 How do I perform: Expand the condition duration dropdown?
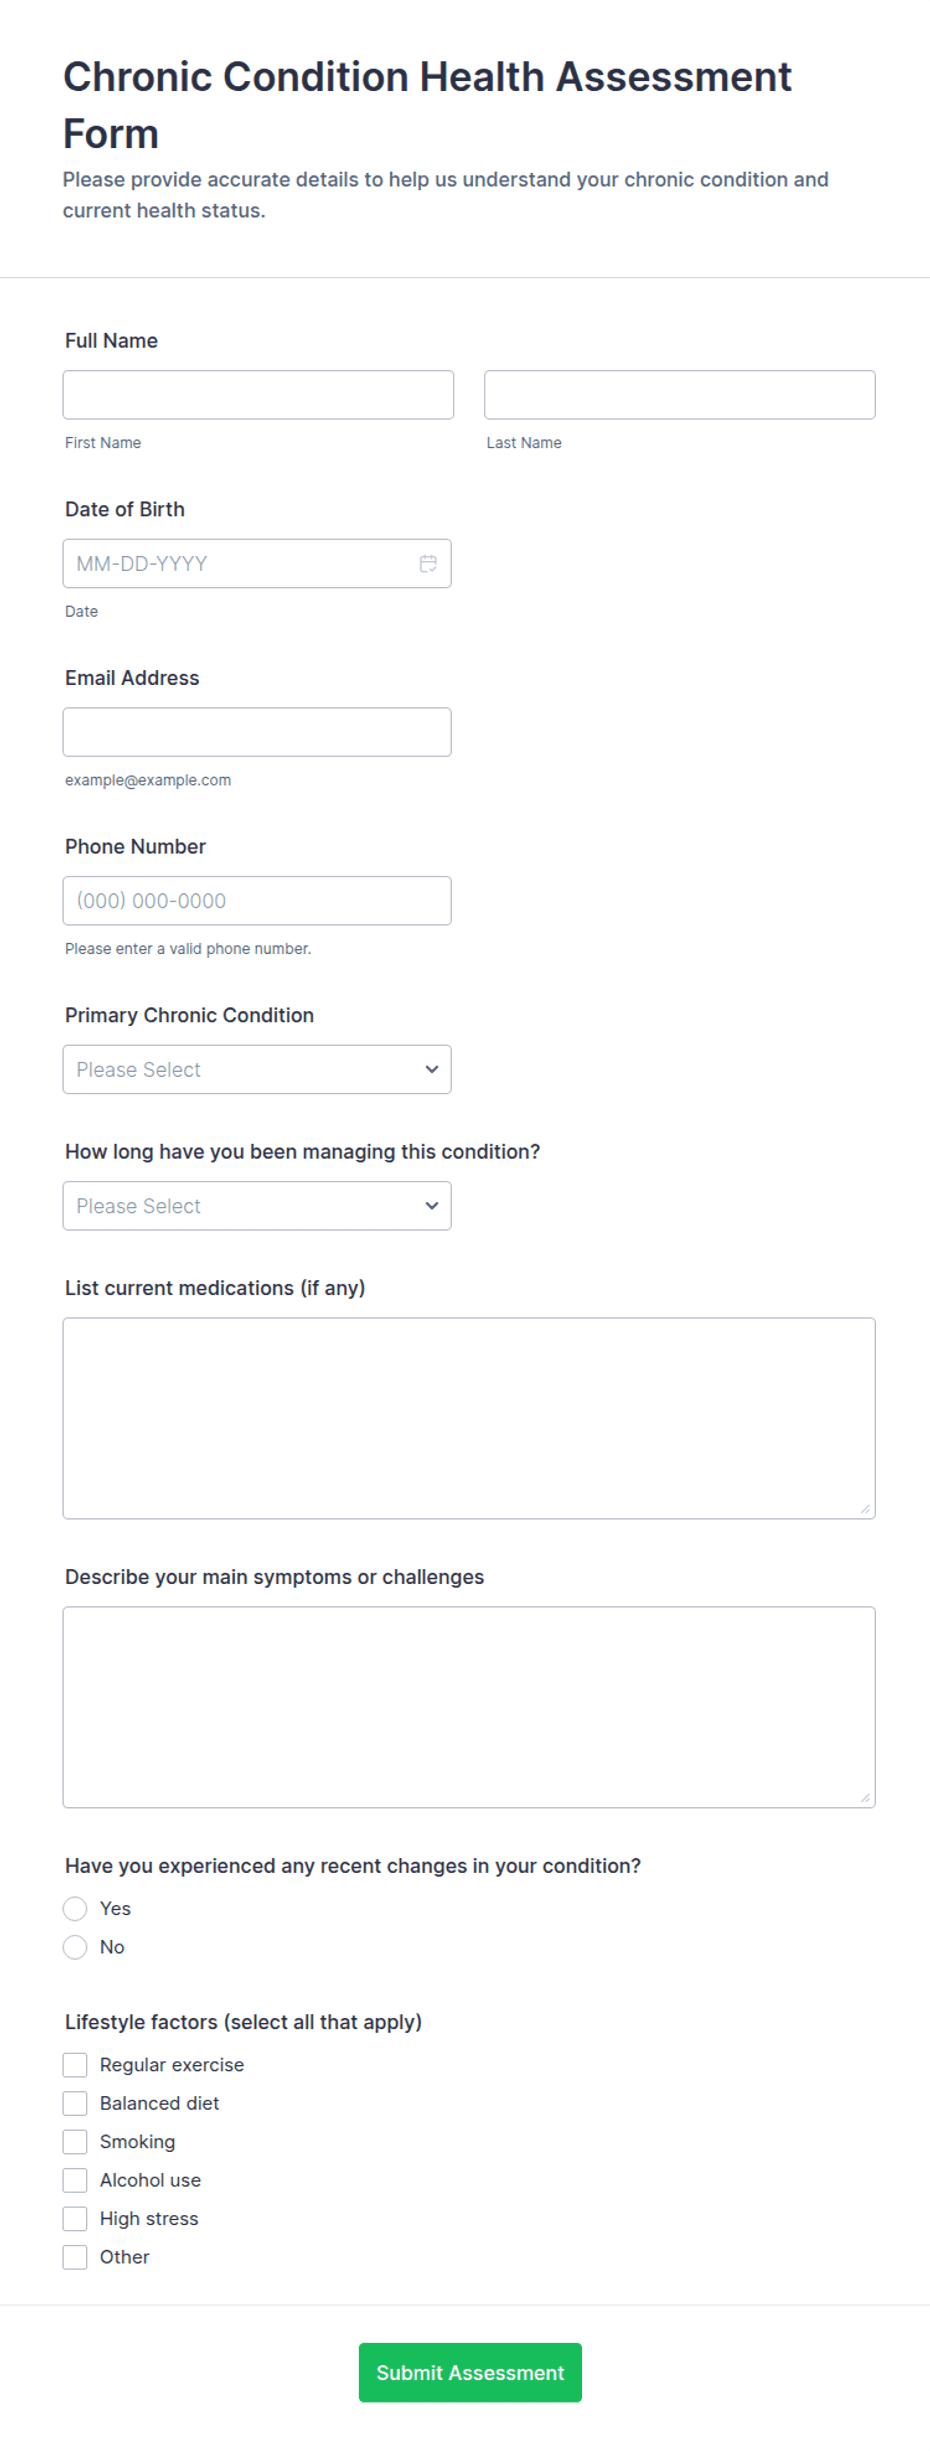click(257, 1206)
